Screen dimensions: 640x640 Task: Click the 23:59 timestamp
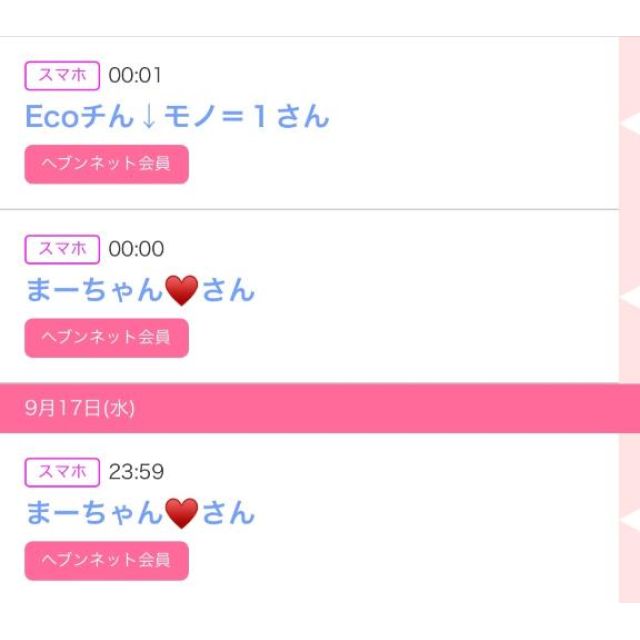tap(136, 472)
